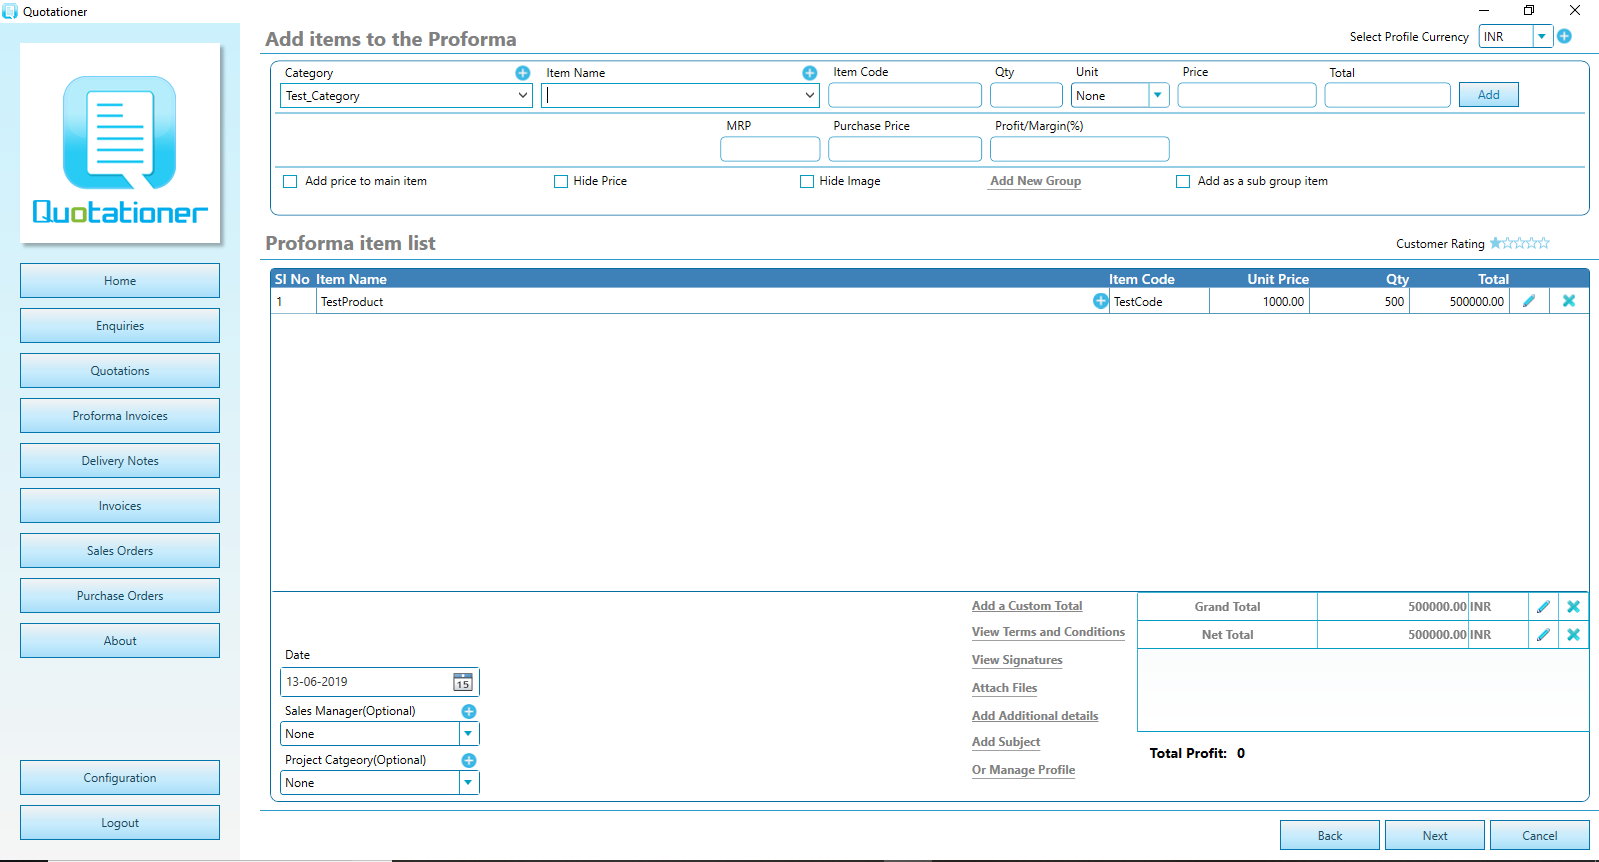
Task: Proceed with the Next button
Action: pyautogui.click(x=1435, y=836)
